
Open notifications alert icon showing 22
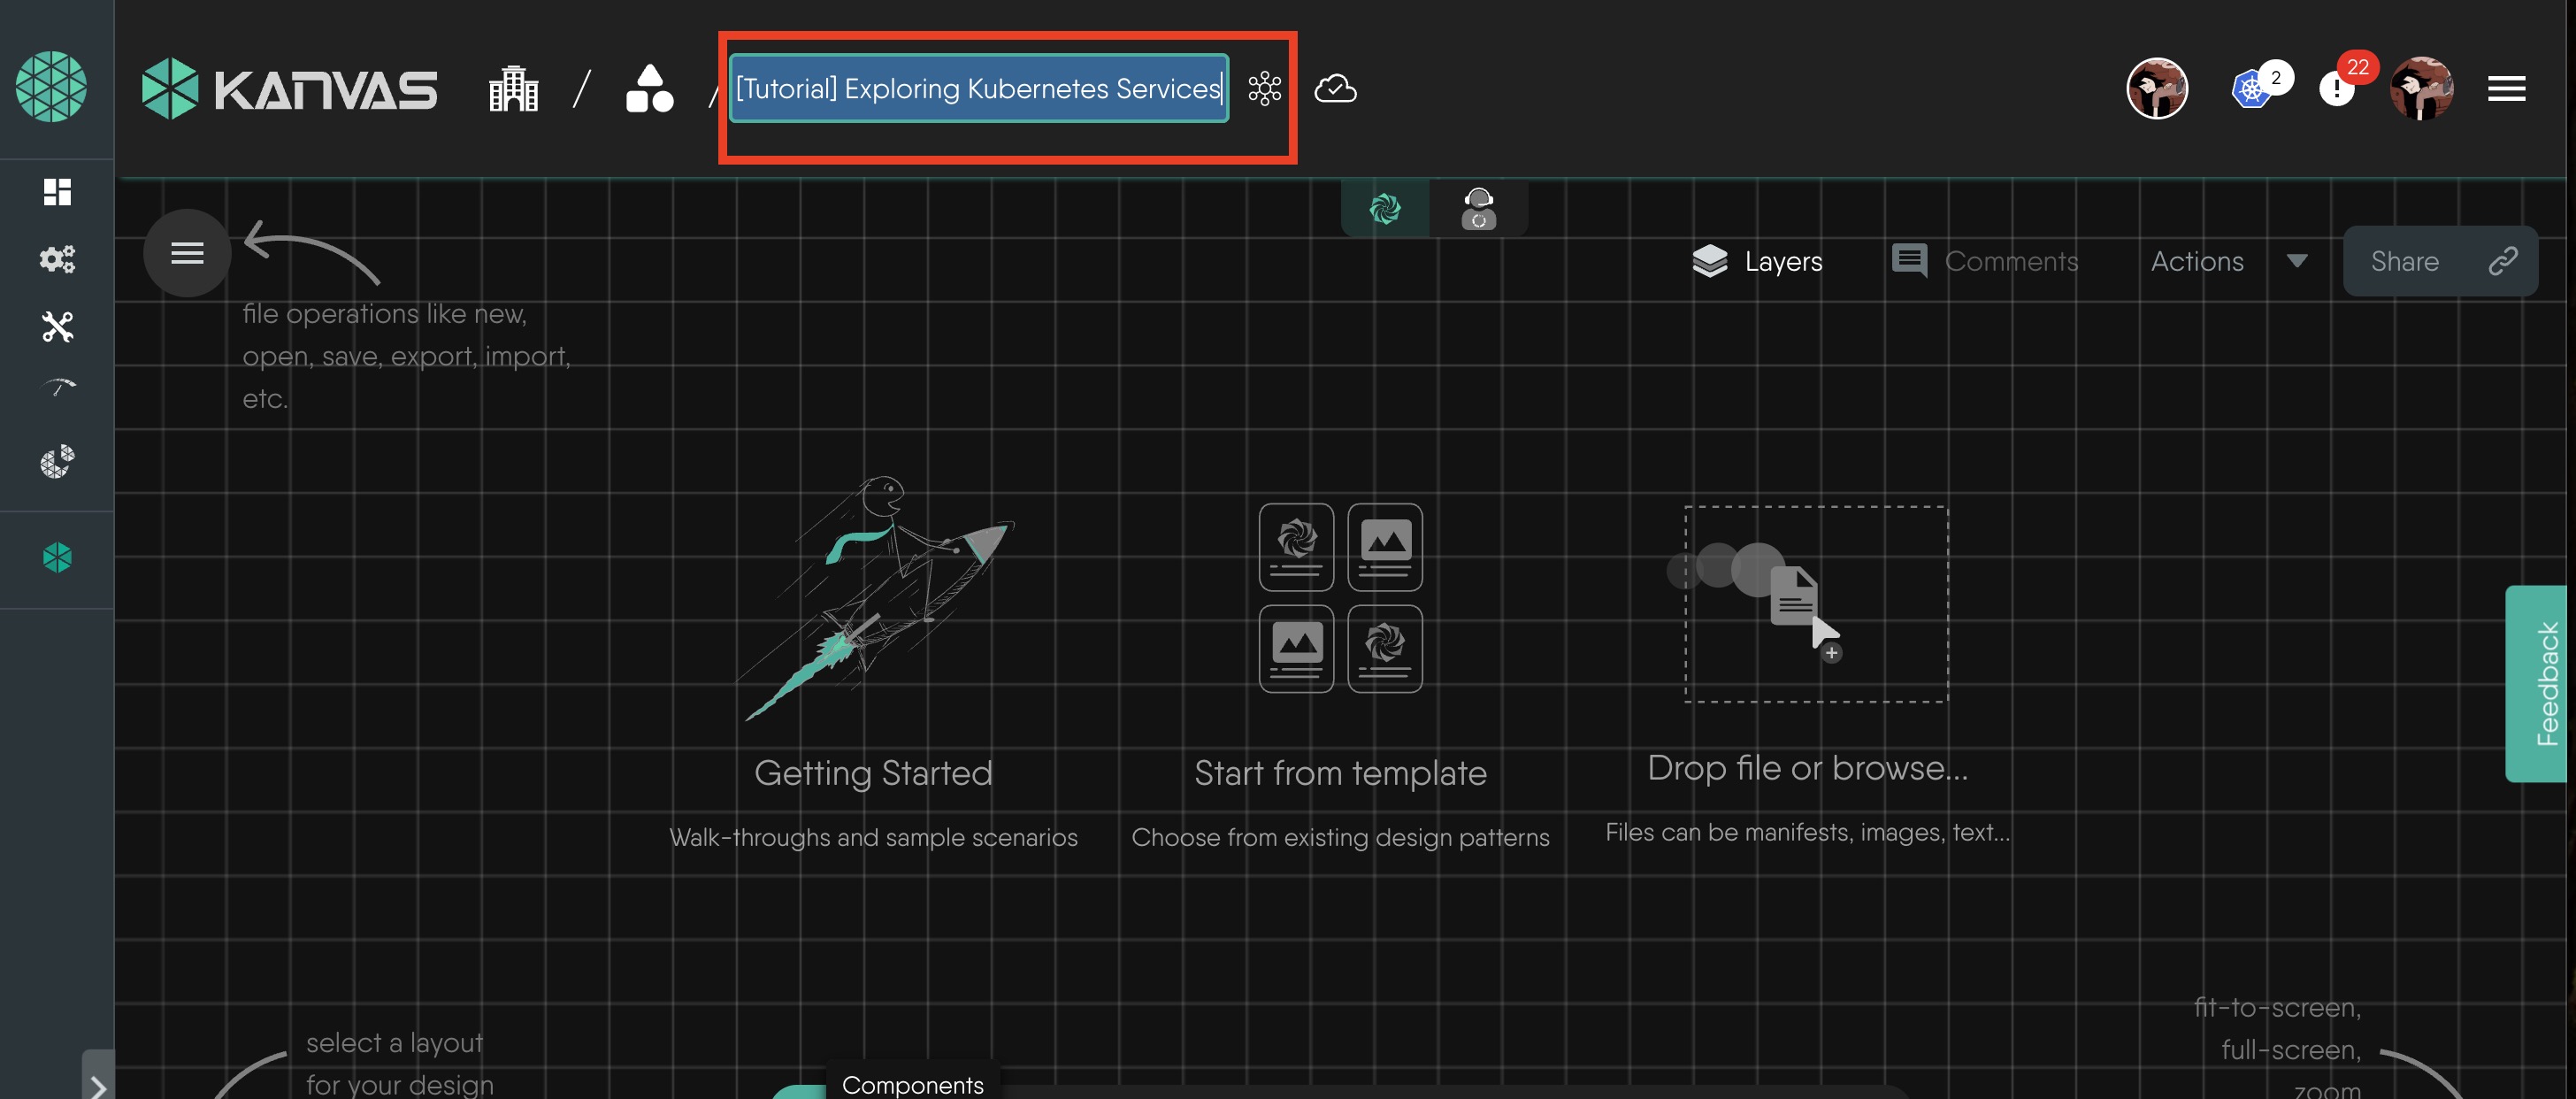click(x=2336, y=89)
